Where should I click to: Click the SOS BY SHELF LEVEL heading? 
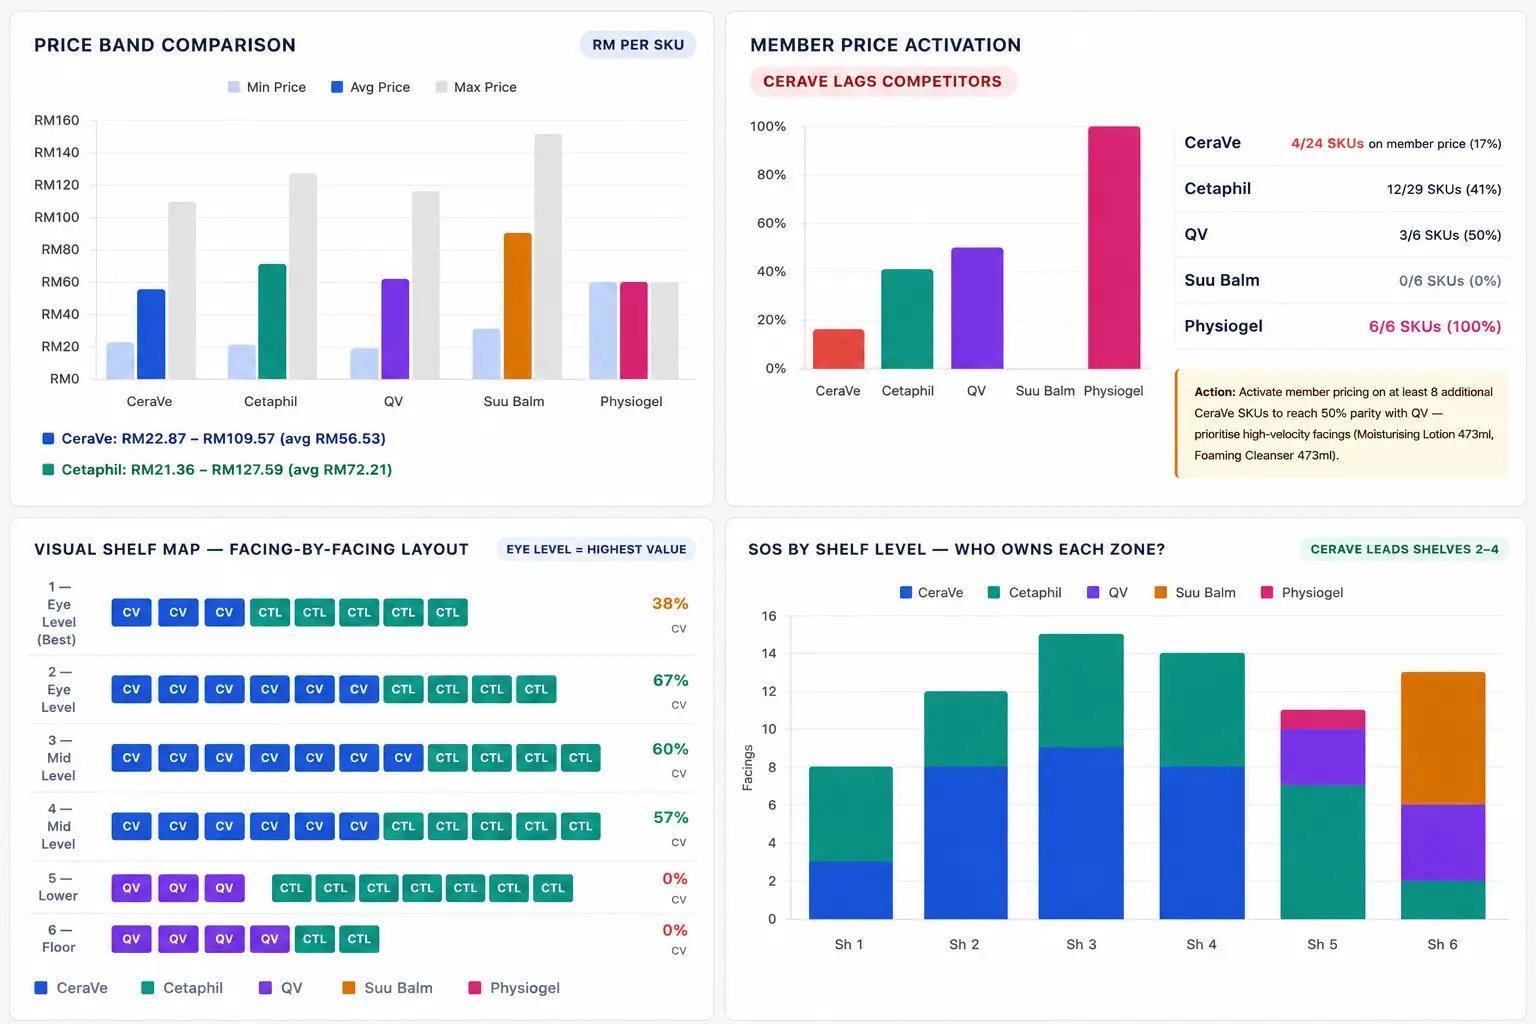tap(956, 549)
